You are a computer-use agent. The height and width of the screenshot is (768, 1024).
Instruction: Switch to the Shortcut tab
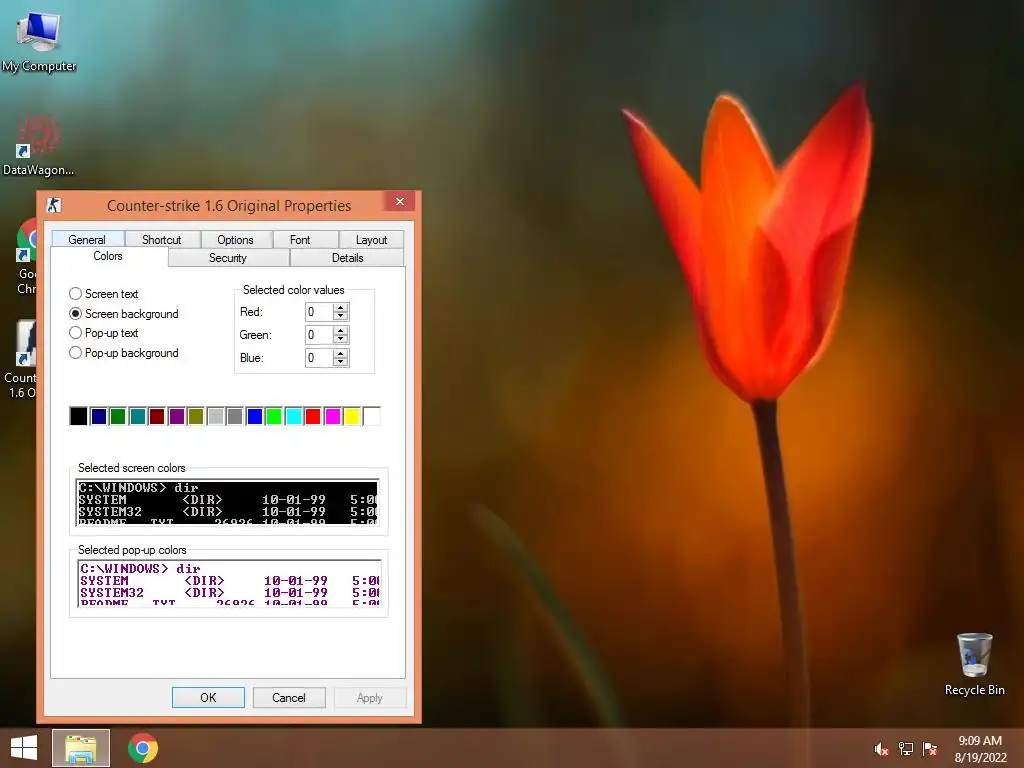click(x=162, y=240)
